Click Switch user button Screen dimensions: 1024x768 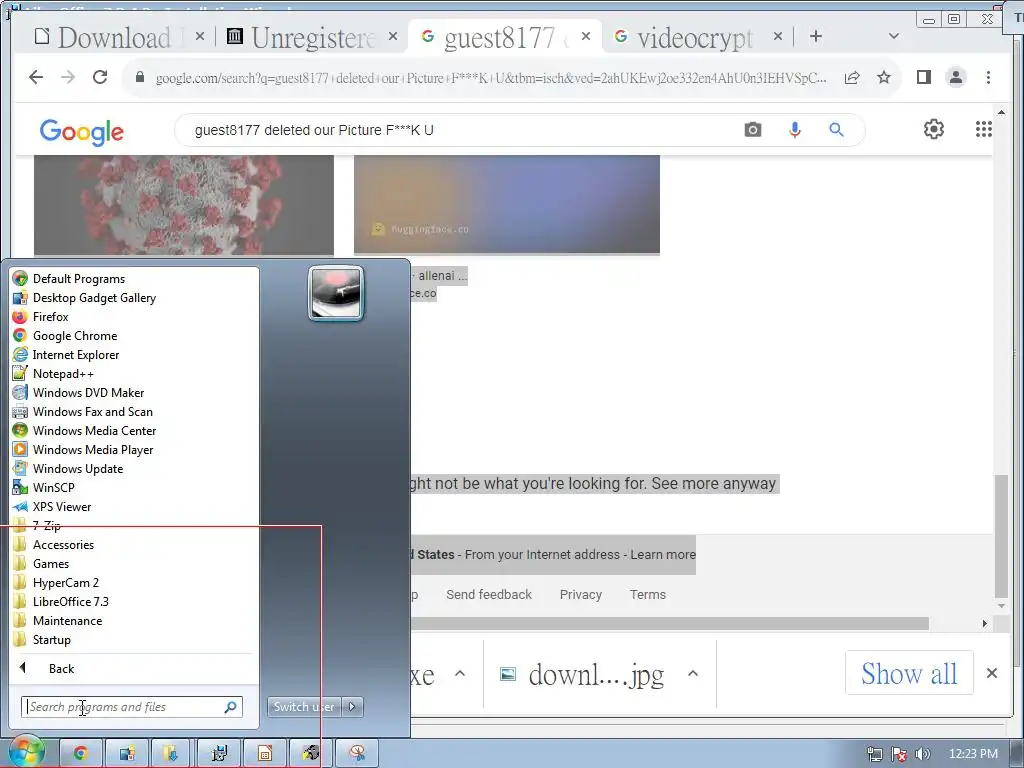[304, 707]
